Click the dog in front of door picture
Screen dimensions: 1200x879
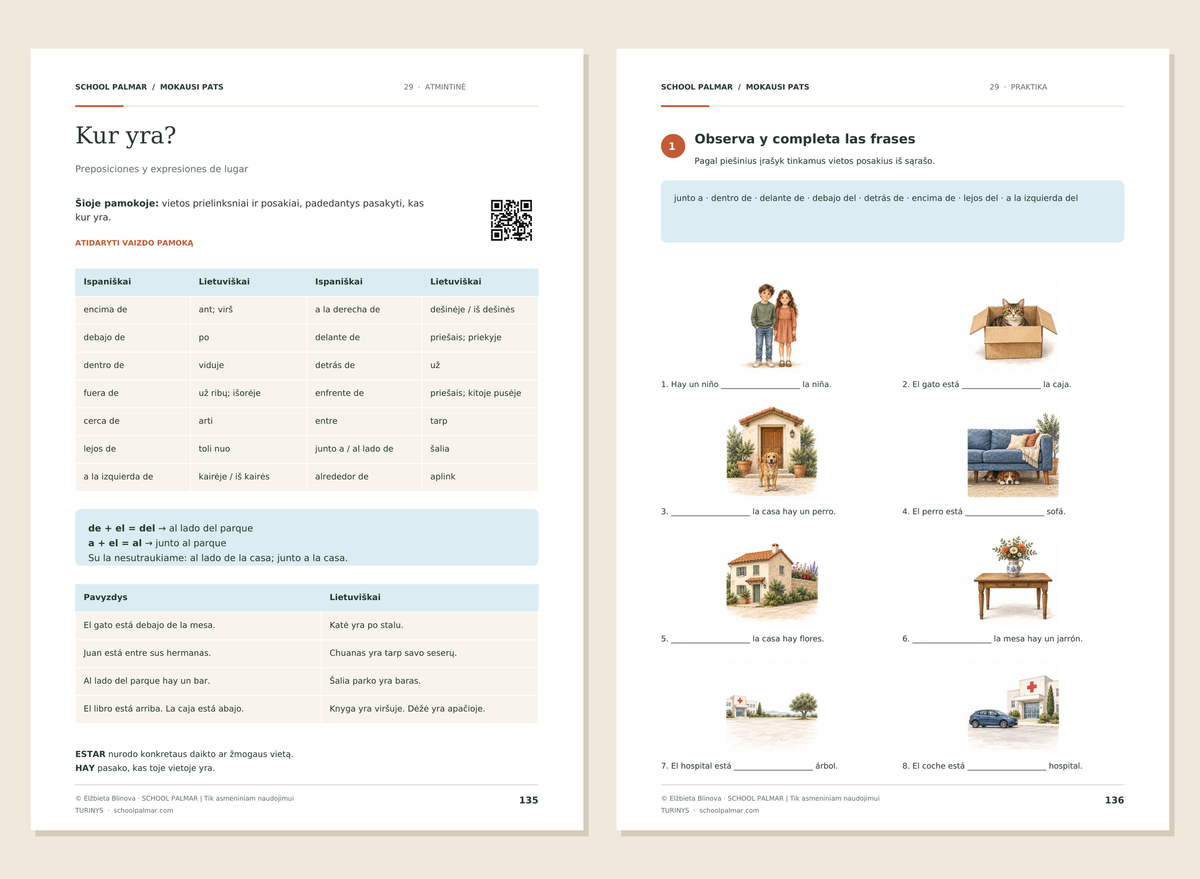coord(771,452)
